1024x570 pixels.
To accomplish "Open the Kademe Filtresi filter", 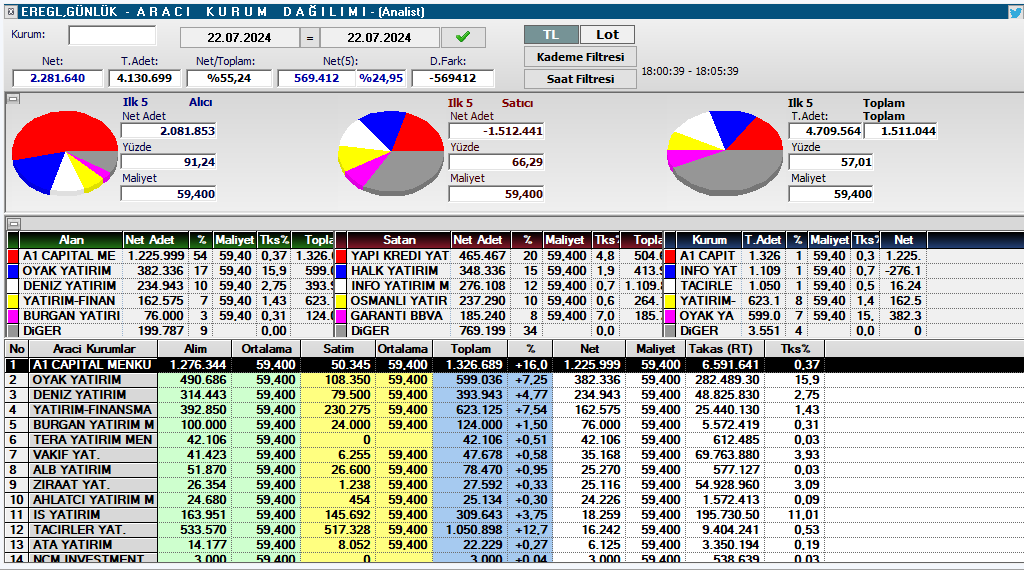I will click(580, 57).
